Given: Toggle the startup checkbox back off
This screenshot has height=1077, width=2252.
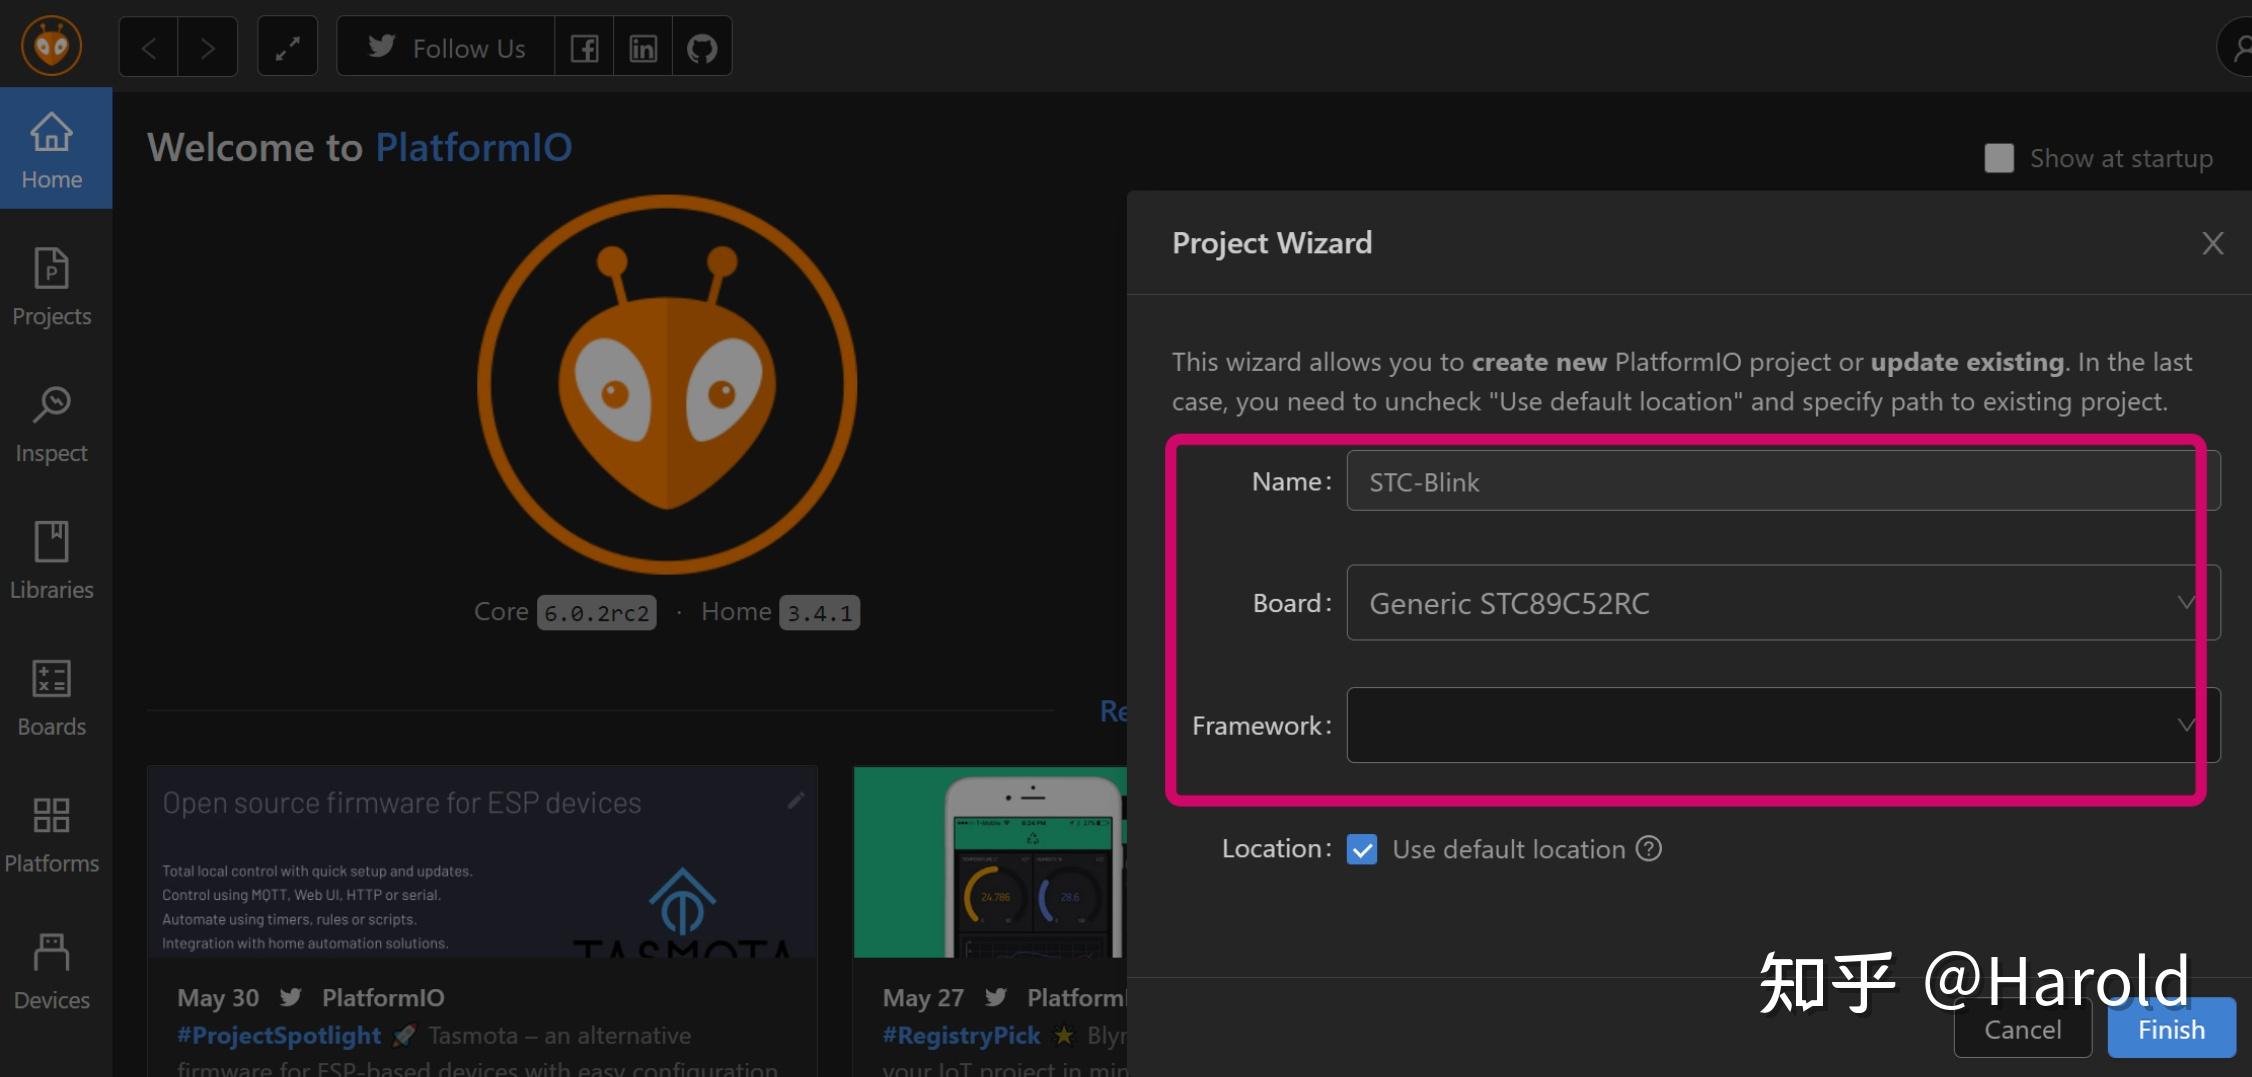Looking at the screenshot, I should tap(1997, 158).
